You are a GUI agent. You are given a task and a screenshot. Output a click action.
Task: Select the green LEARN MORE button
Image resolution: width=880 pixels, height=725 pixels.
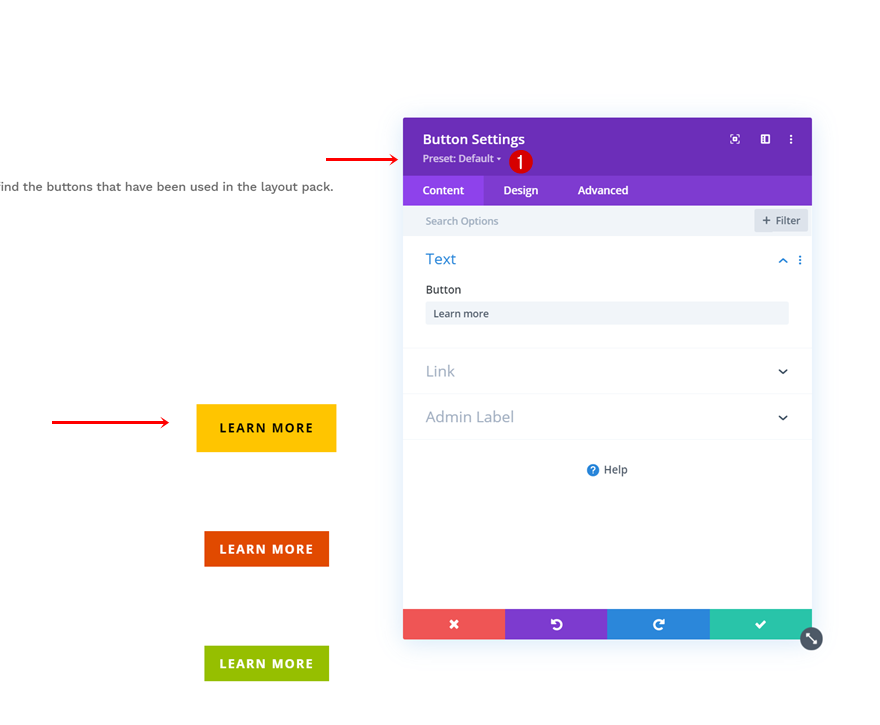(266, 663)
